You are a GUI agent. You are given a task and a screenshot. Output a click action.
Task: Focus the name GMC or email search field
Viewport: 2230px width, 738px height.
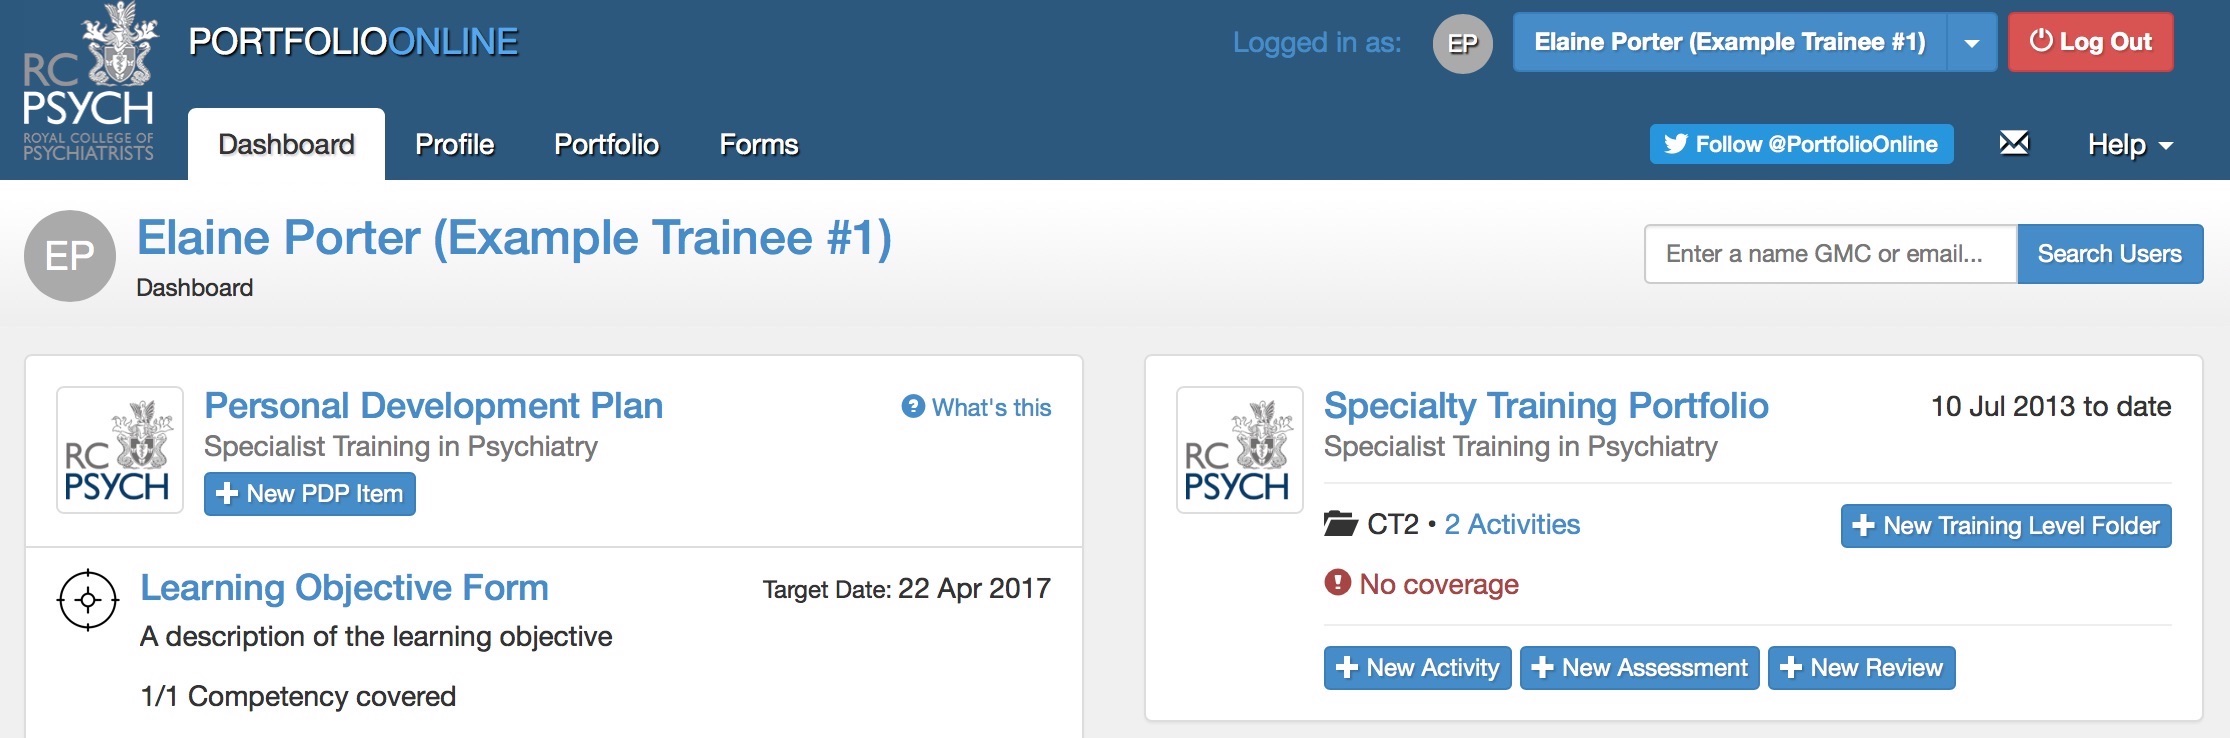[1830, 254]
